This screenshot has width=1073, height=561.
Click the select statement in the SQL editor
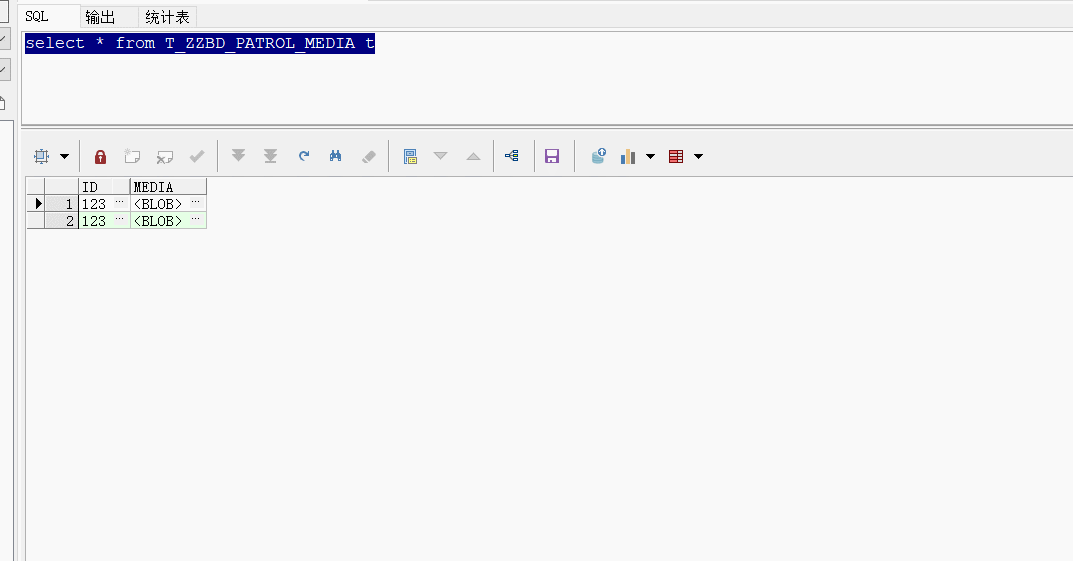(200, 43)
